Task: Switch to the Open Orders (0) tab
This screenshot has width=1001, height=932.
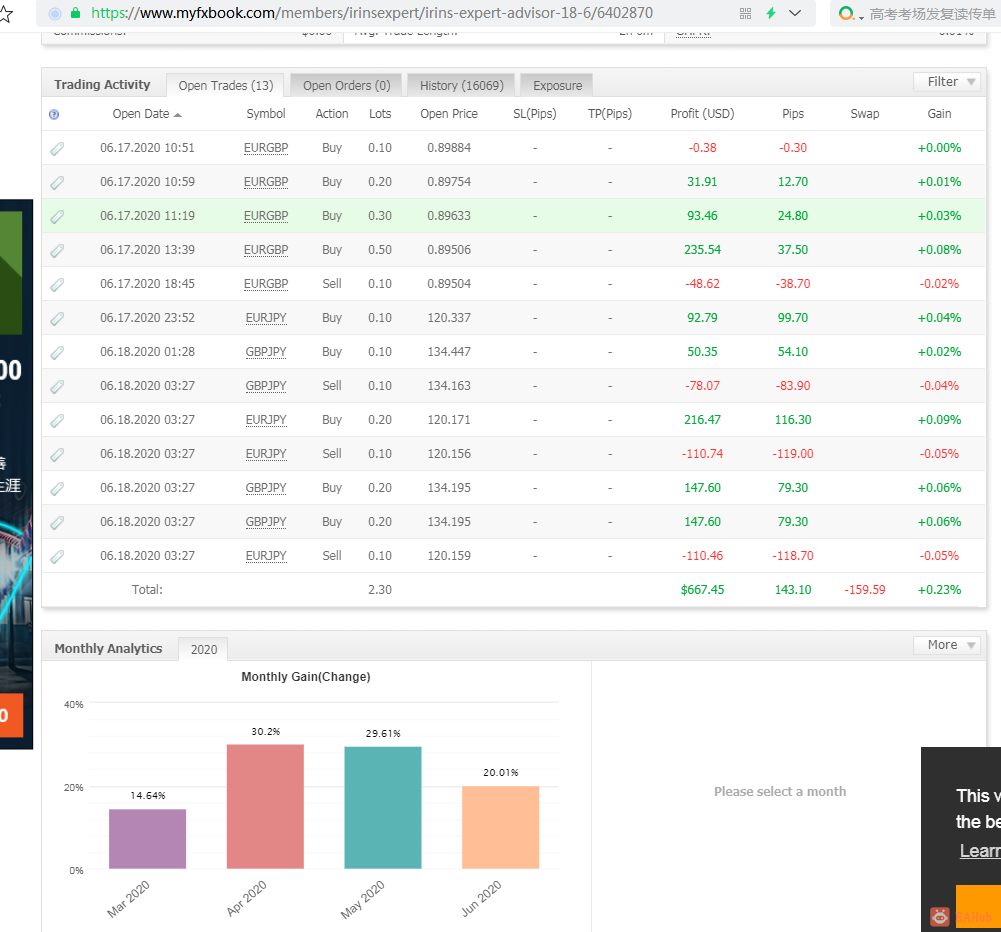Action: click(347, 86)
